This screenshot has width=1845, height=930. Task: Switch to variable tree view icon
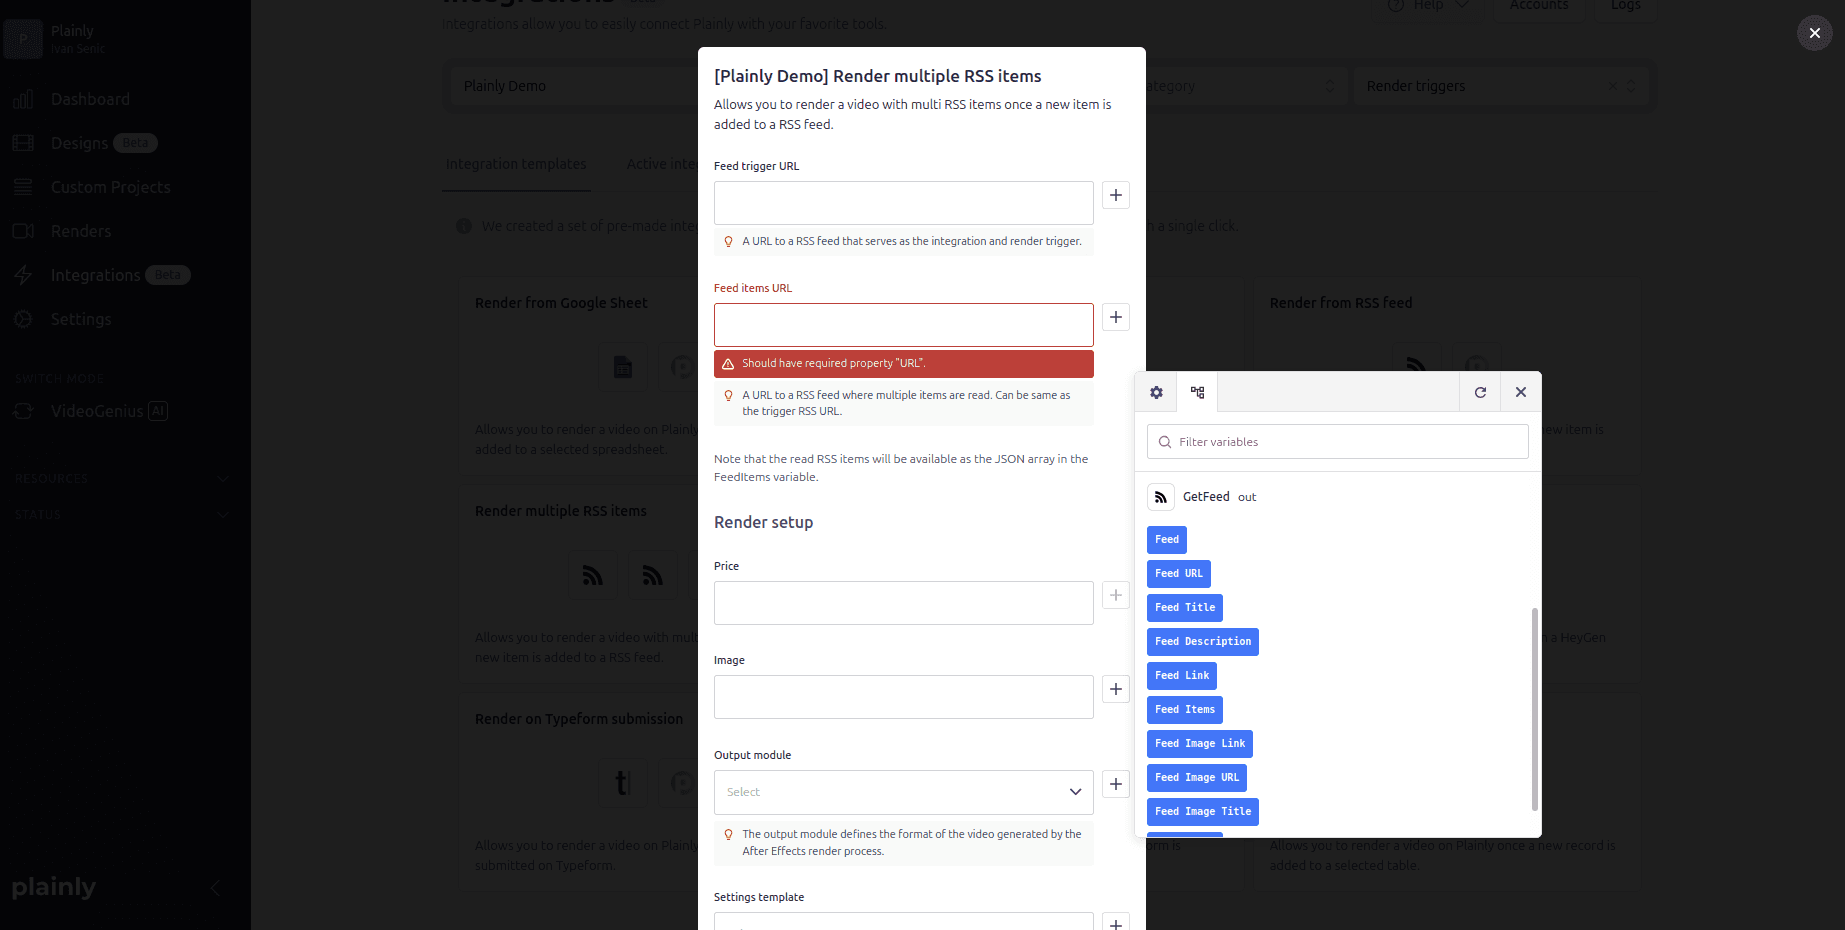point(1197,392)
